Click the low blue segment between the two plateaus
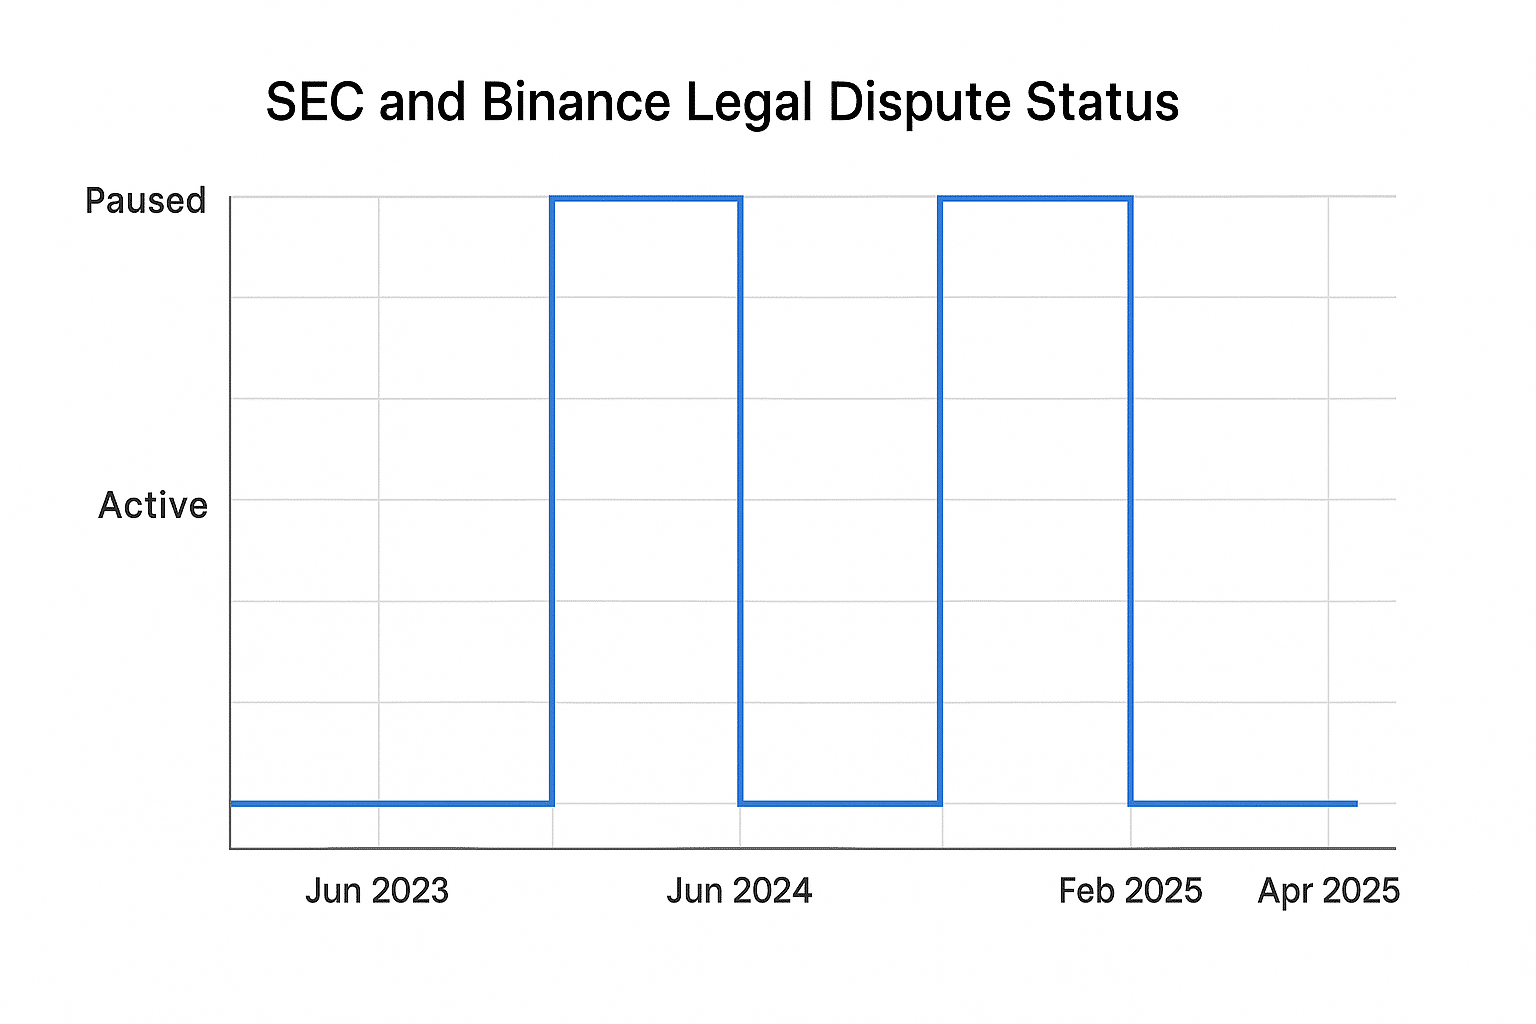Viewport: 1536px width, 1024px height. click(840, 803)
